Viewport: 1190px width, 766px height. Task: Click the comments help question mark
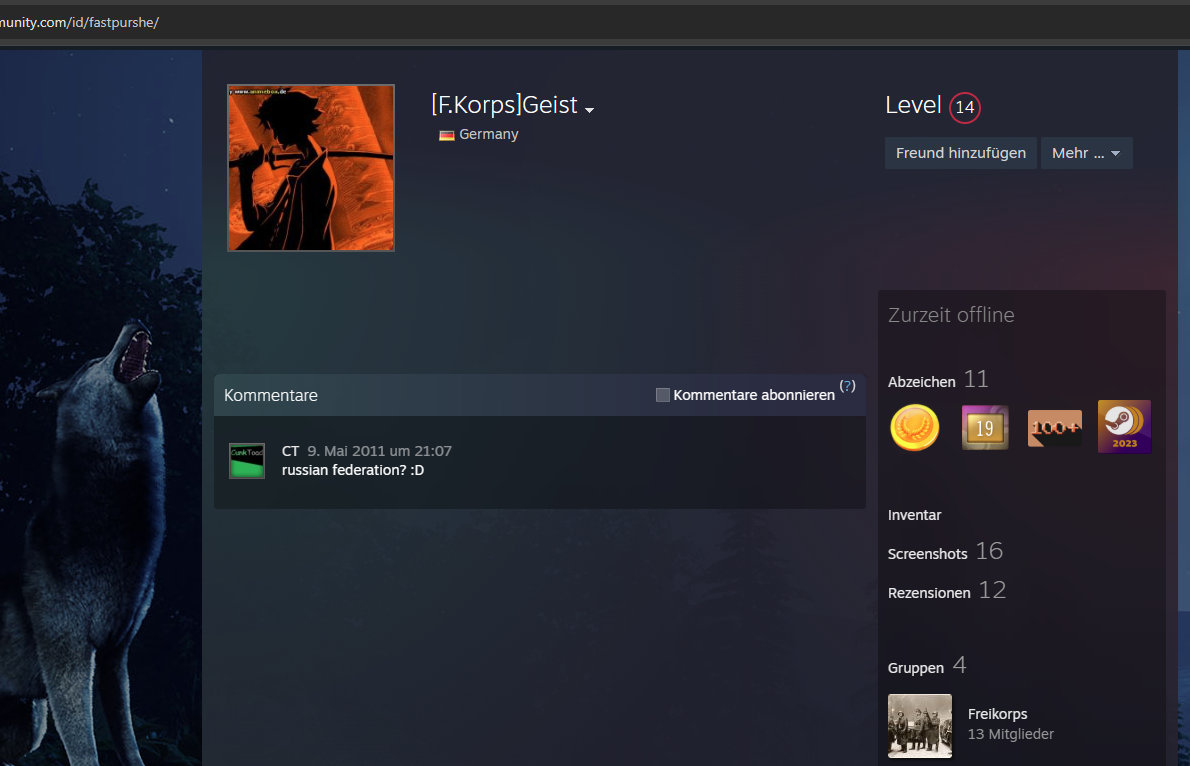(848, 386)
